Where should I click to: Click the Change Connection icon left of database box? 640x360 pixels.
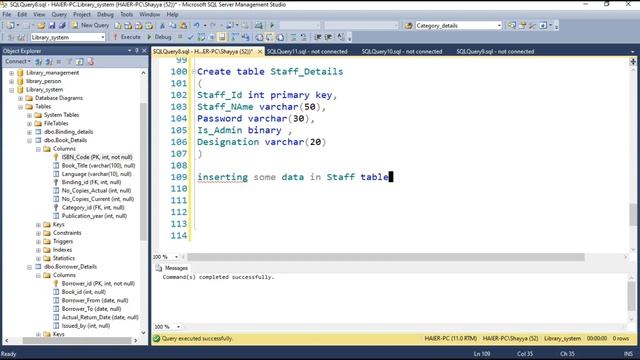[21, 37]
